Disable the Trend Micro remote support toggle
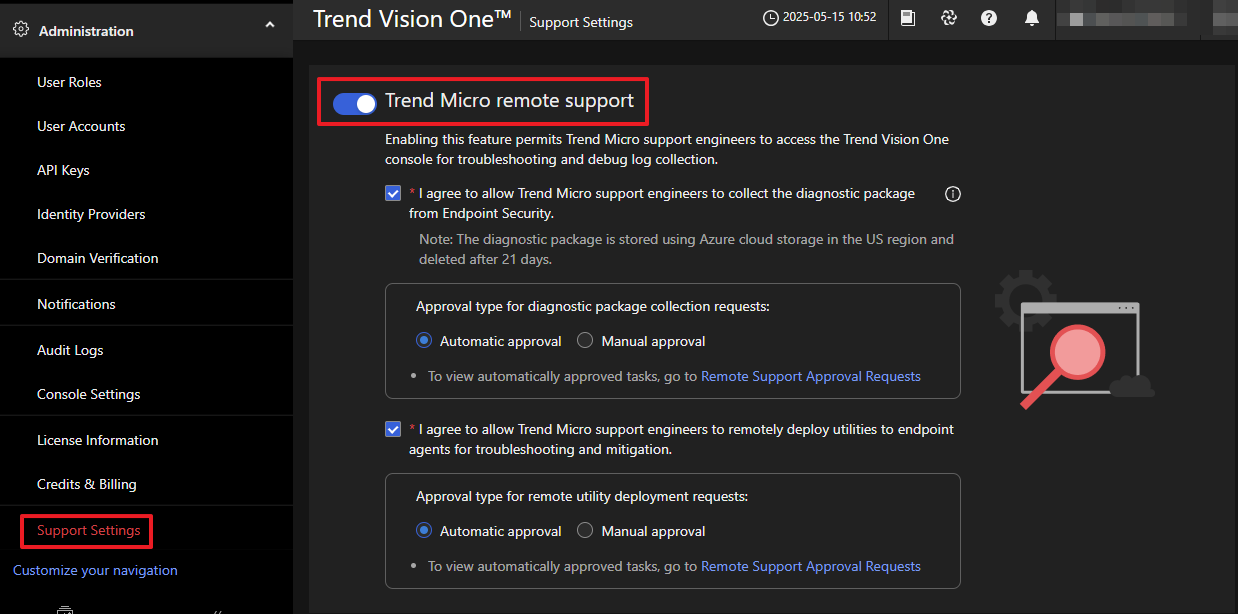The width and height of the screenshot is (1238, 614). 355,102
